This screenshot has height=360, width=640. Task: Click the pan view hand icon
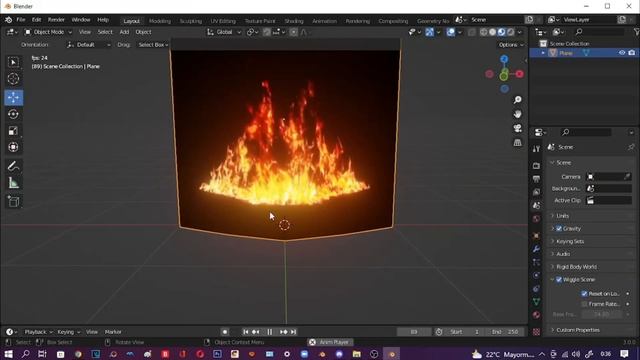[518, 114]
